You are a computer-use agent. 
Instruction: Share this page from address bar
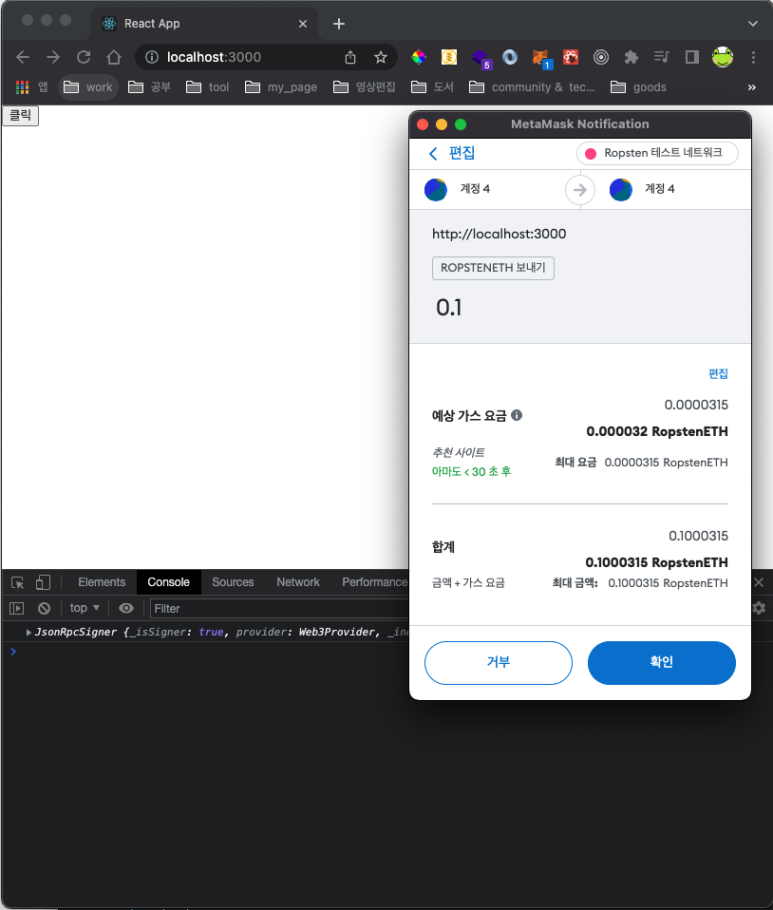[x=350, y=57]
